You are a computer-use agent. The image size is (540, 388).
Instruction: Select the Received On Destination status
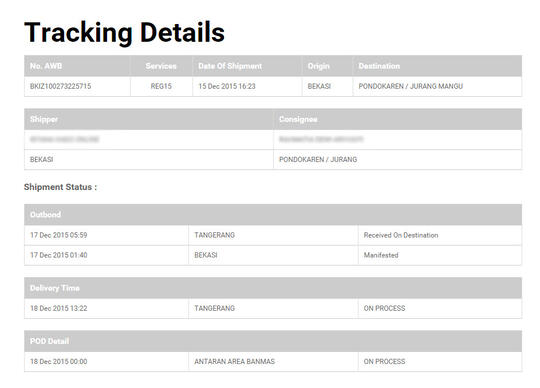(x=401, y=235)
